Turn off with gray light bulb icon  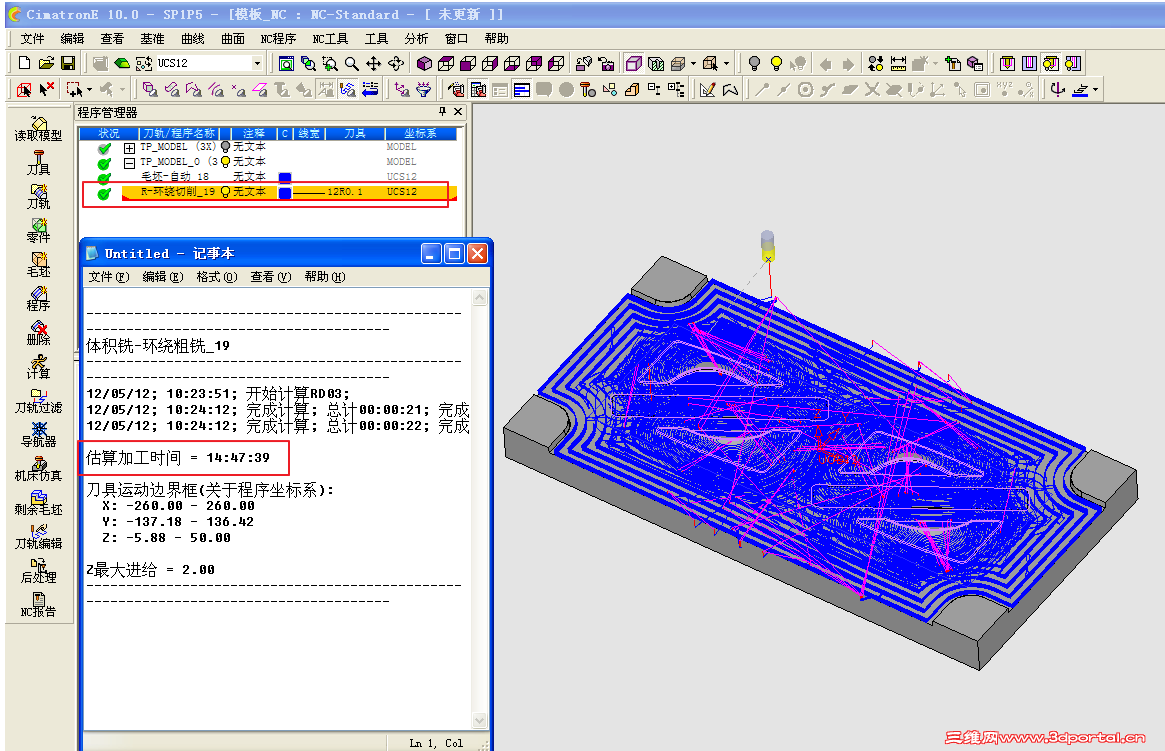[754, 63]
